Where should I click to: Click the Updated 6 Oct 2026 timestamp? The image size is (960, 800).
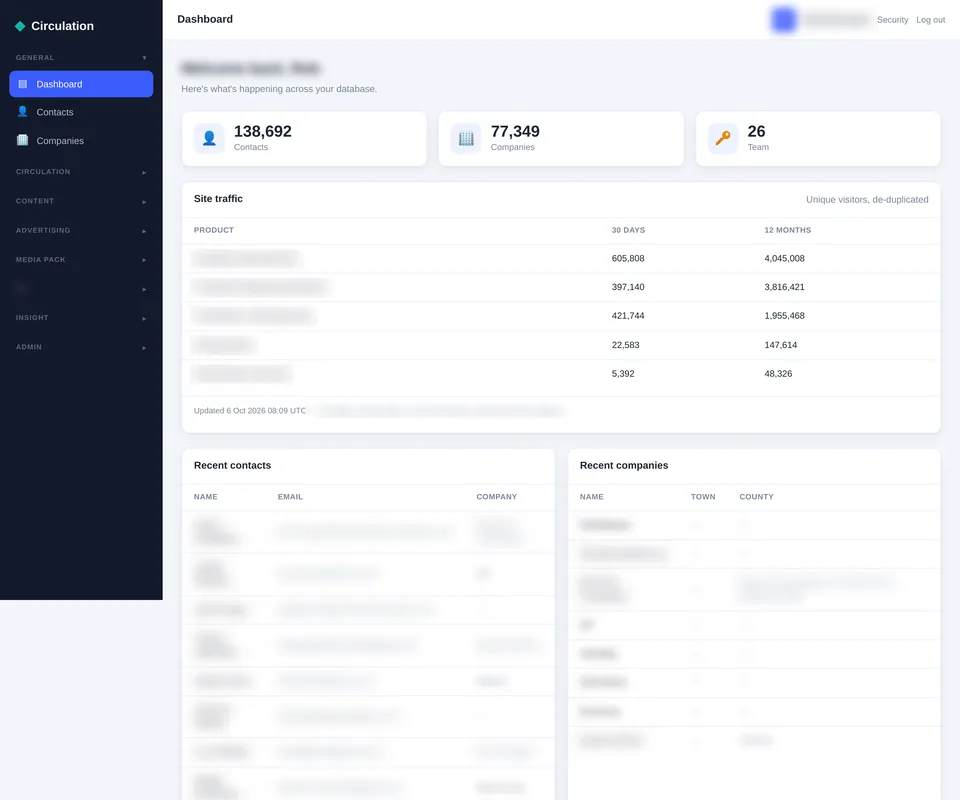point(250,411)
